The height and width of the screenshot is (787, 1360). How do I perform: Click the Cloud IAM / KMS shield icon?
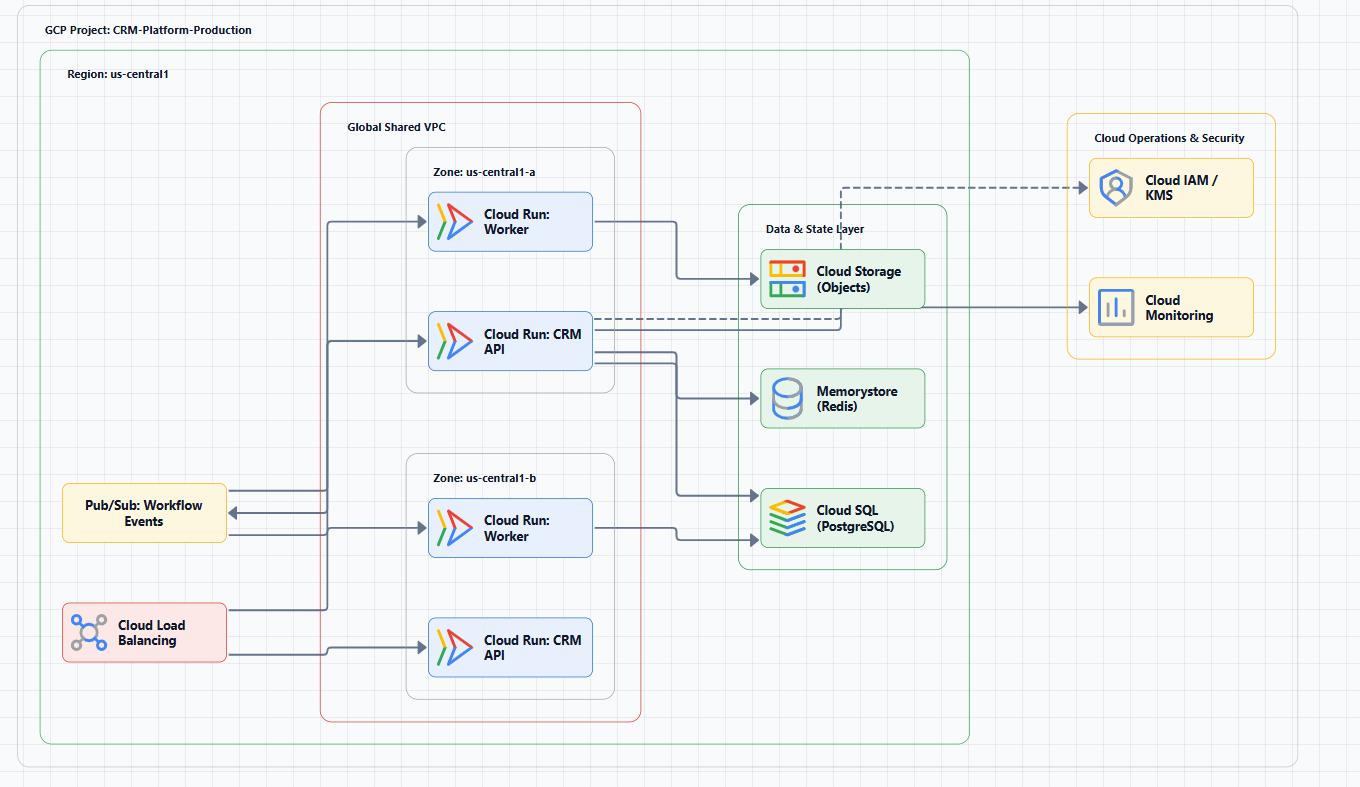tap(1115, 188)
